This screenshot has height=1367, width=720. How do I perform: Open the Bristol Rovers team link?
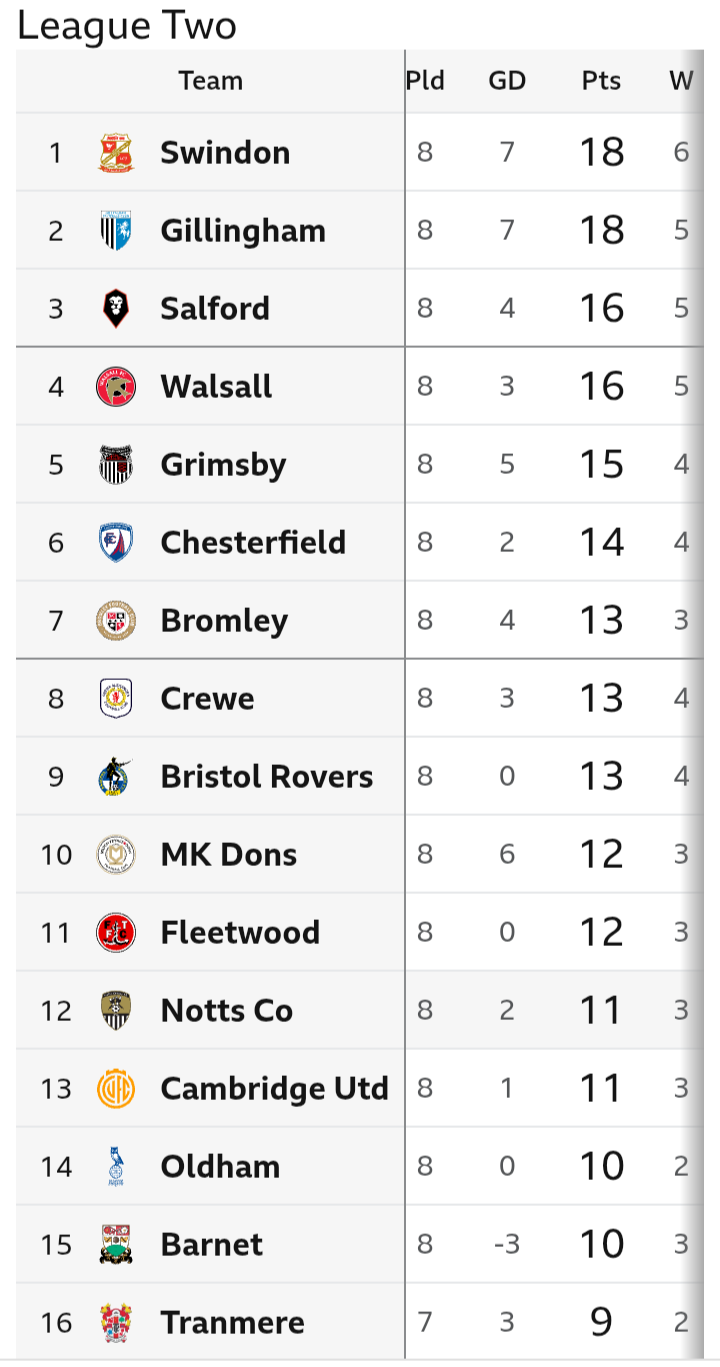pos(267,776)
